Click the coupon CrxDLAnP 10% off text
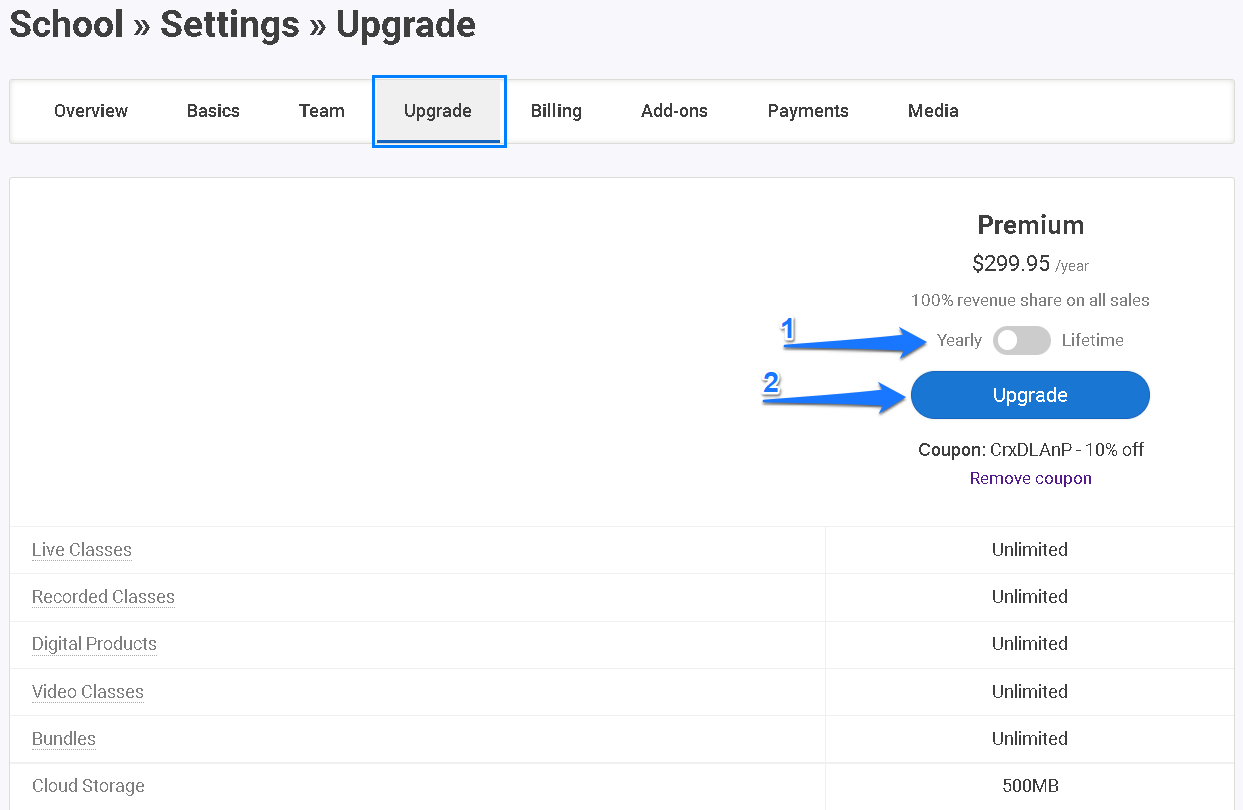This screenshot has height=810, width=1243. point(1030,450)
